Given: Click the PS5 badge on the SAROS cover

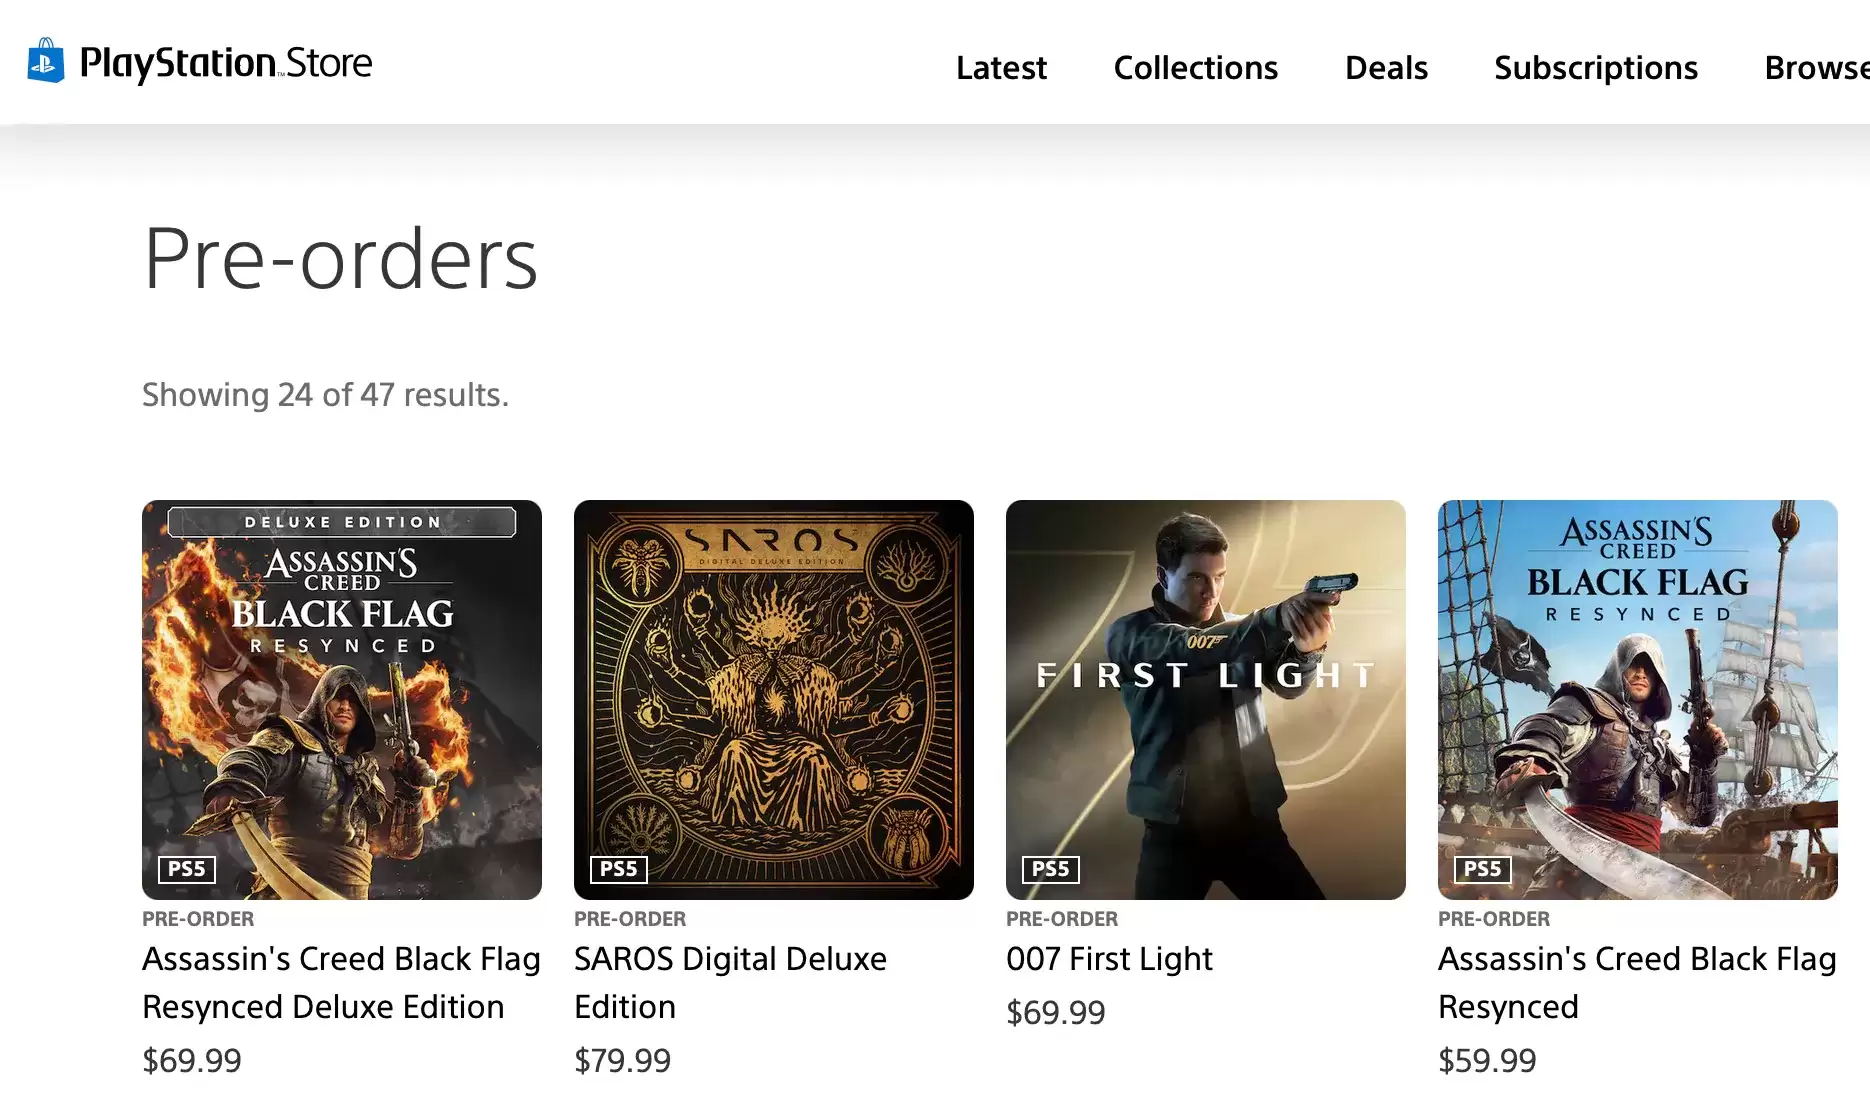Looking at the screenshot, I should pos(618,869).
